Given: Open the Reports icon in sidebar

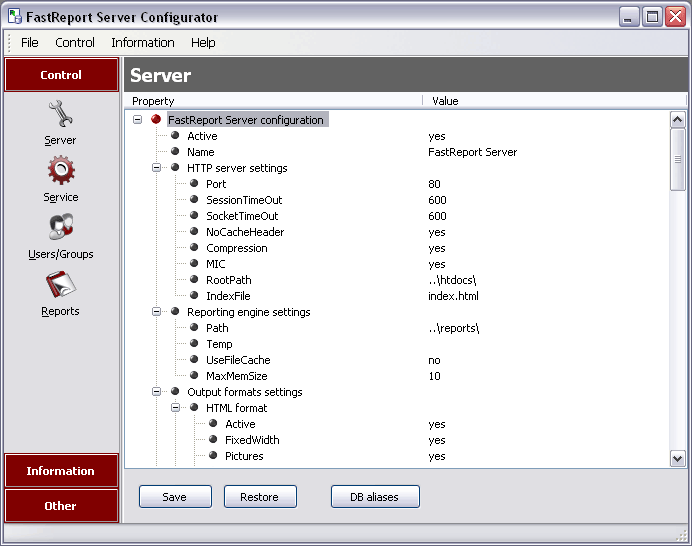Looking at the screenshot, I should tap(60, 285).
